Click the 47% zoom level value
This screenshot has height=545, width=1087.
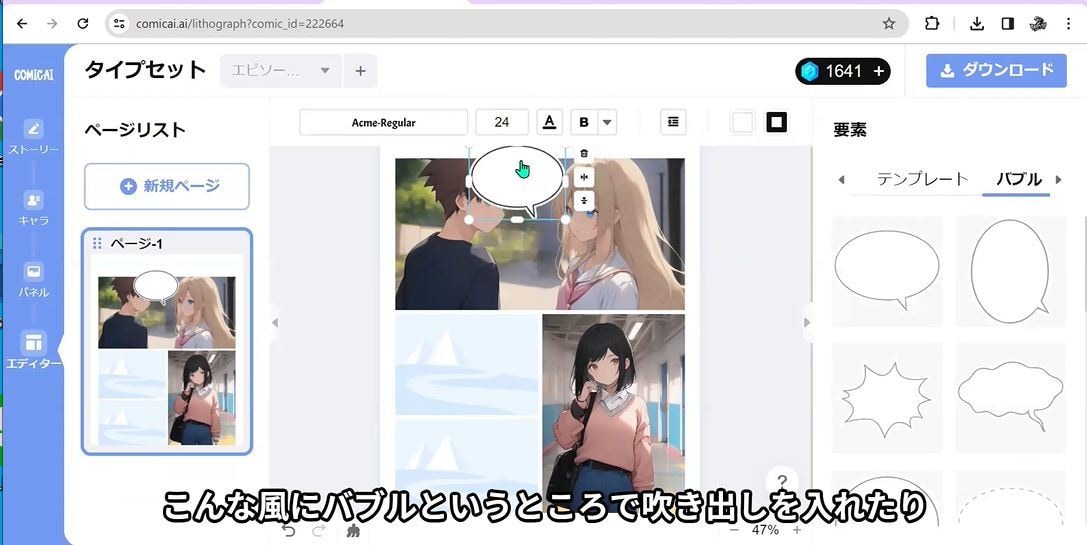765,530
